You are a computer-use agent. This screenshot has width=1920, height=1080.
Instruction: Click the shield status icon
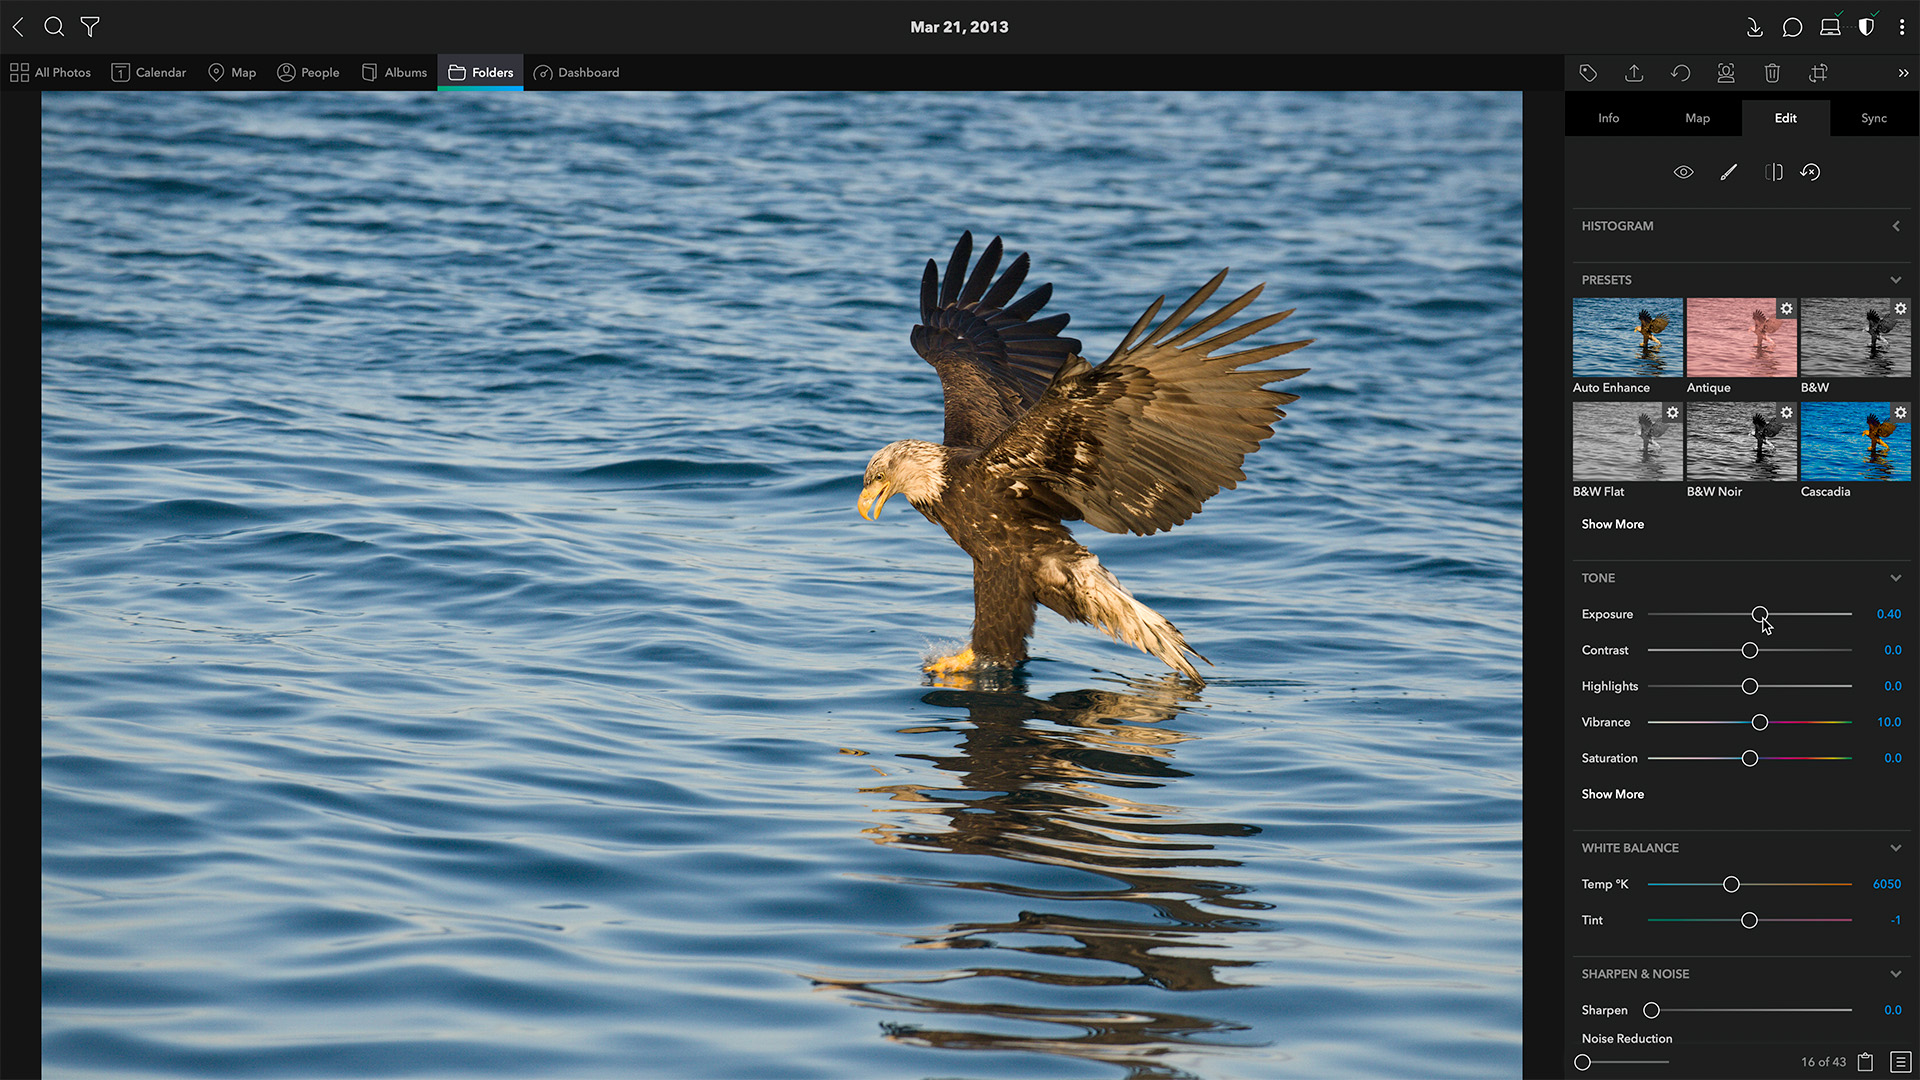(1866, 27)
